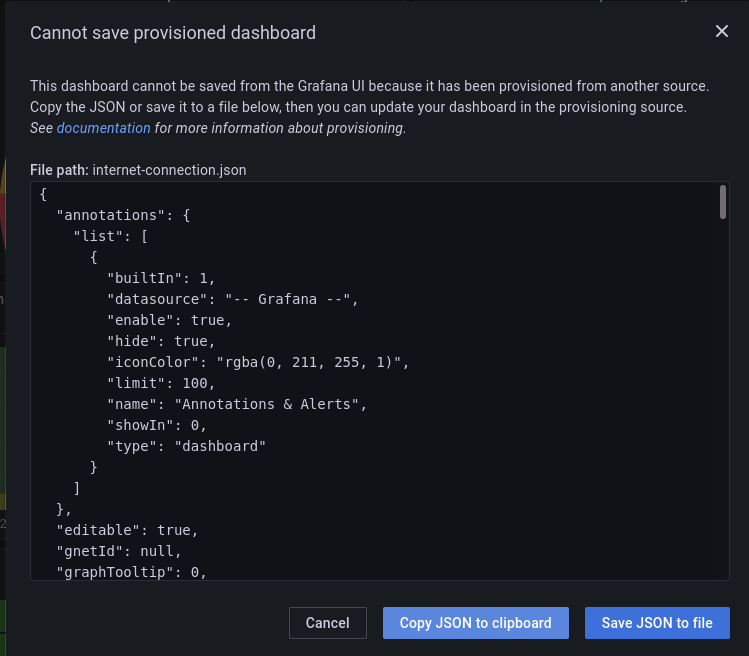
Task: Click the "editable": true line
Action: 127,530
